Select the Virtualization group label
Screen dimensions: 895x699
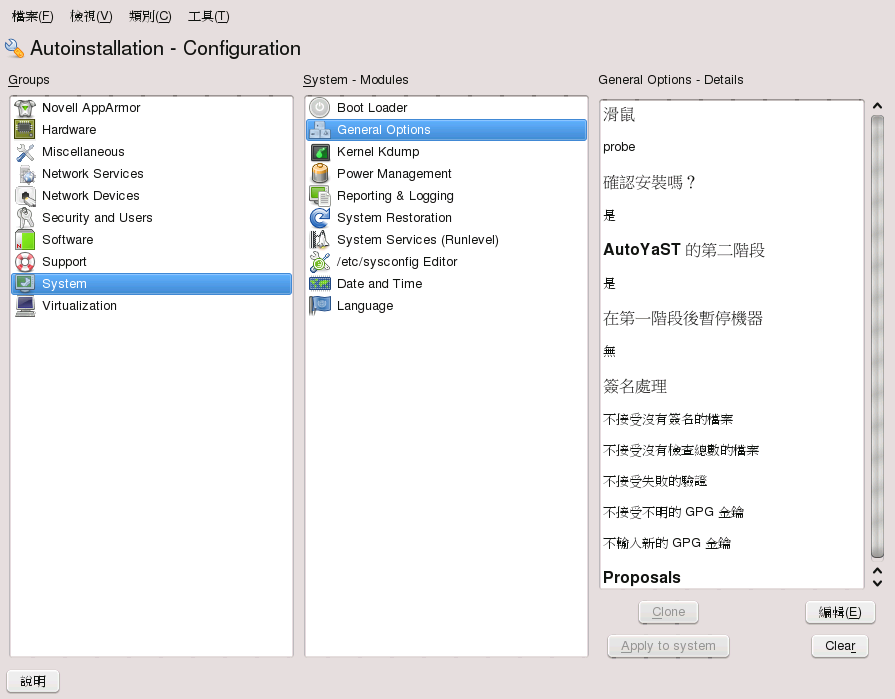(79, 305)
